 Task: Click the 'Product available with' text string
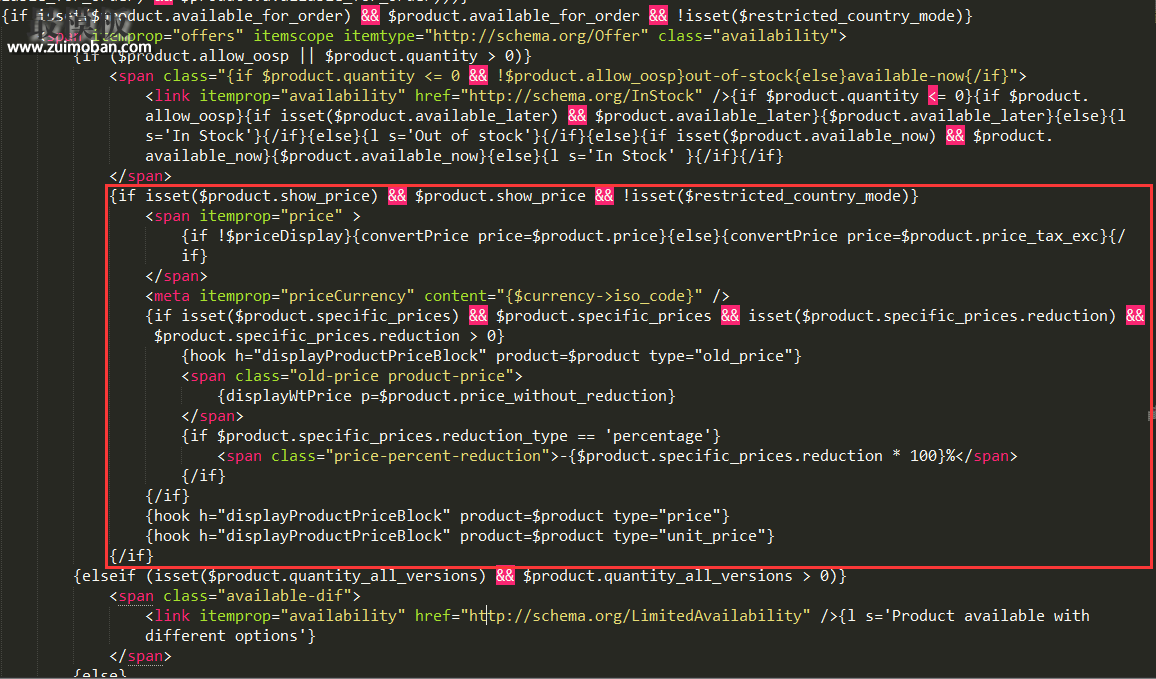(x=990, y=616)
